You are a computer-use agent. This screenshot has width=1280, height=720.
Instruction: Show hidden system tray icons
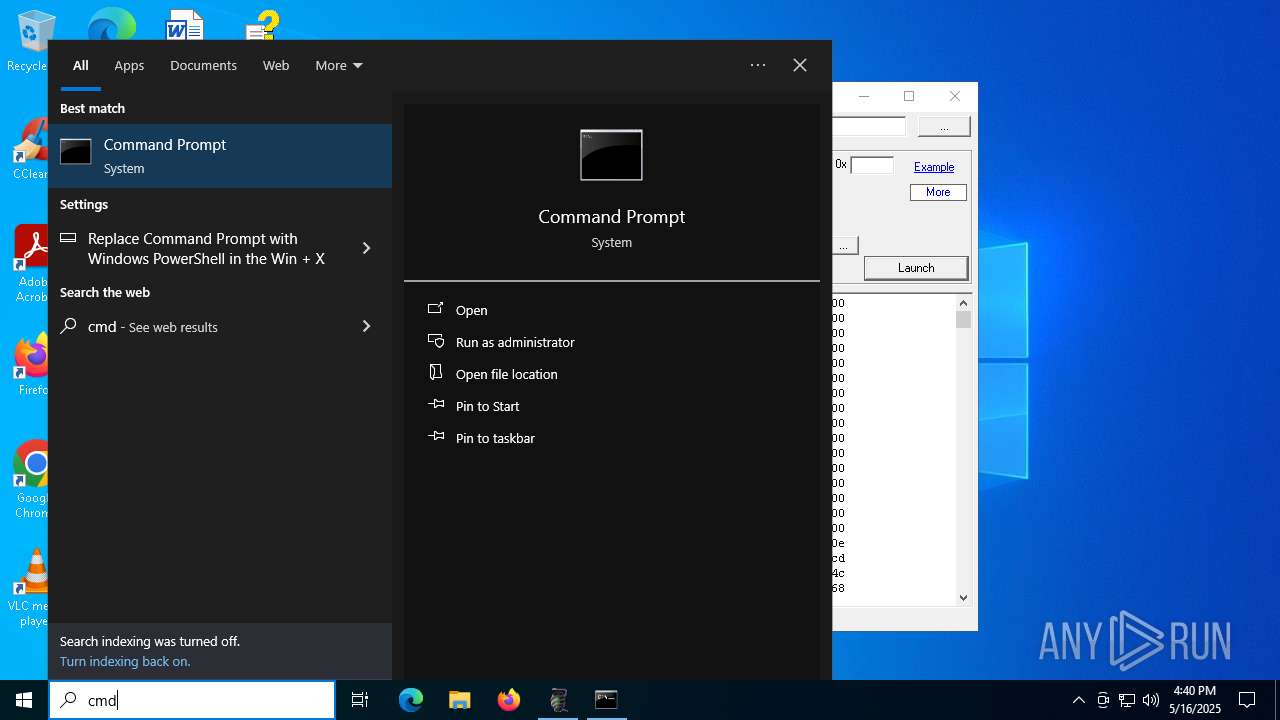(x=1078, y=700)
